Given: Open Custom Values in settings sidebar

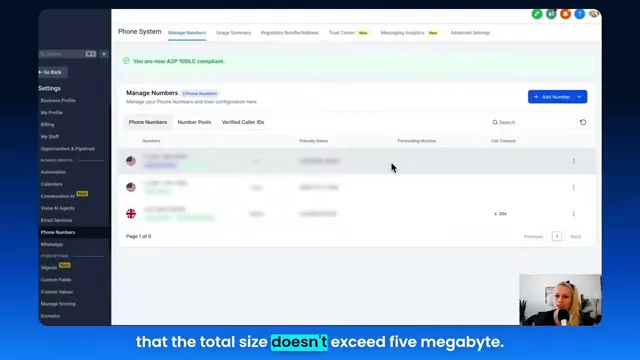Looking at the screenshot, I should click(57, 292).
